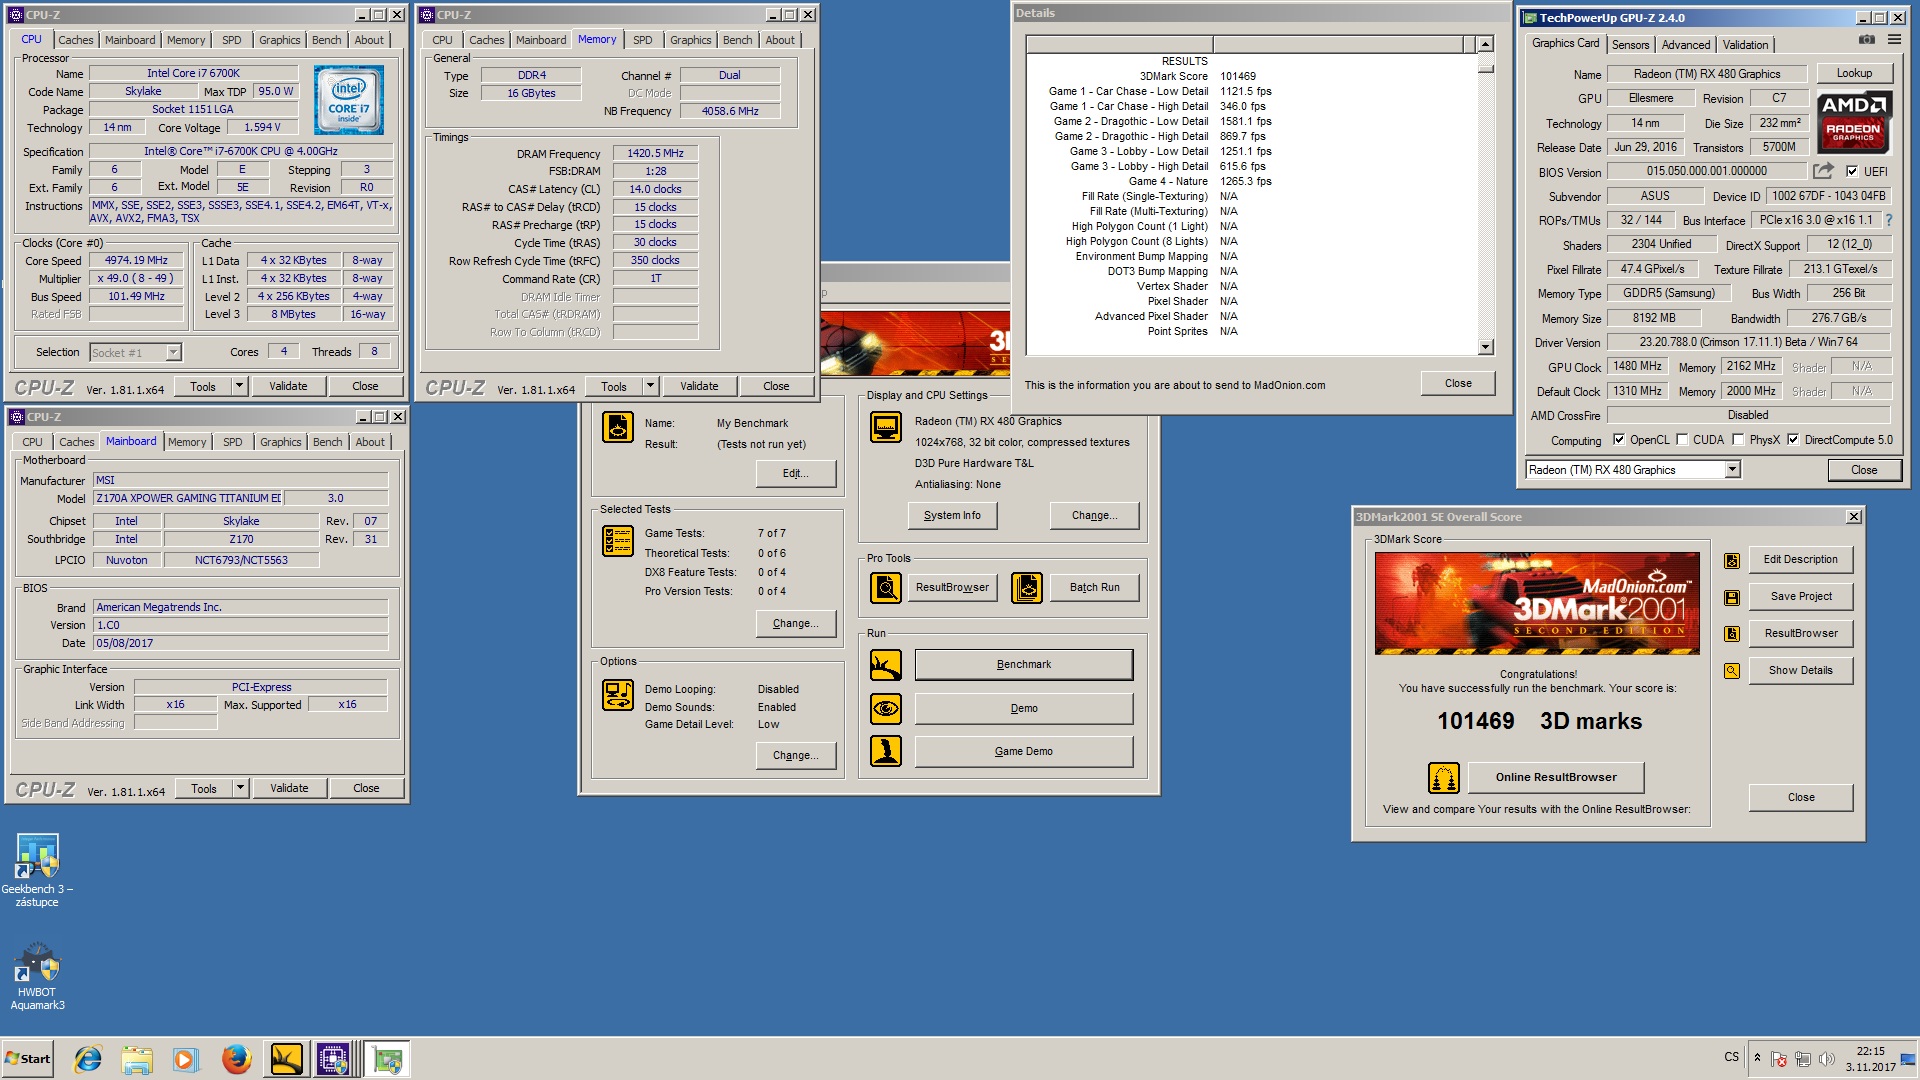Click the Benchmark run icon in 3DMark
The image size is (1920, 1080).
pos(886,665)
